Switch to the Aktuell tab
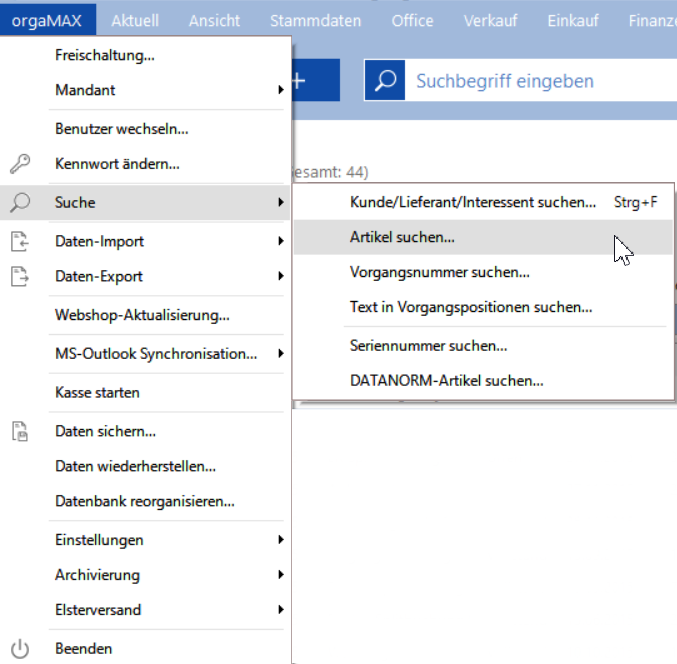 [x=135, y=20]
